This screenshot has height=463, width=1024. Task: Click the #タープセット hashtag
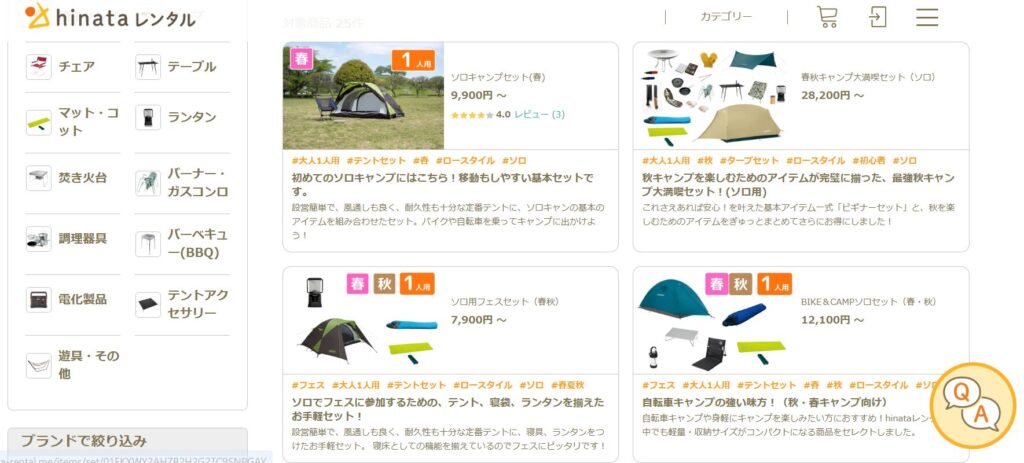tap(749, 161)
